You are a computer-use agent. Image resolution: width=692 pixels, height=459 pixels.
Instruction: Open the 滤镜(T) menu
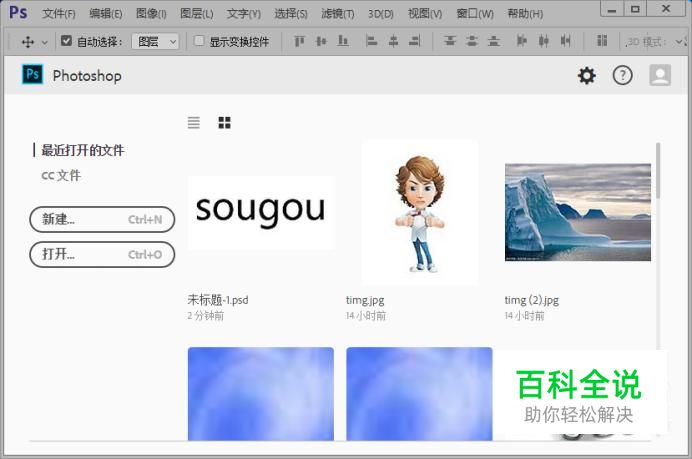[x=338, y=14]
